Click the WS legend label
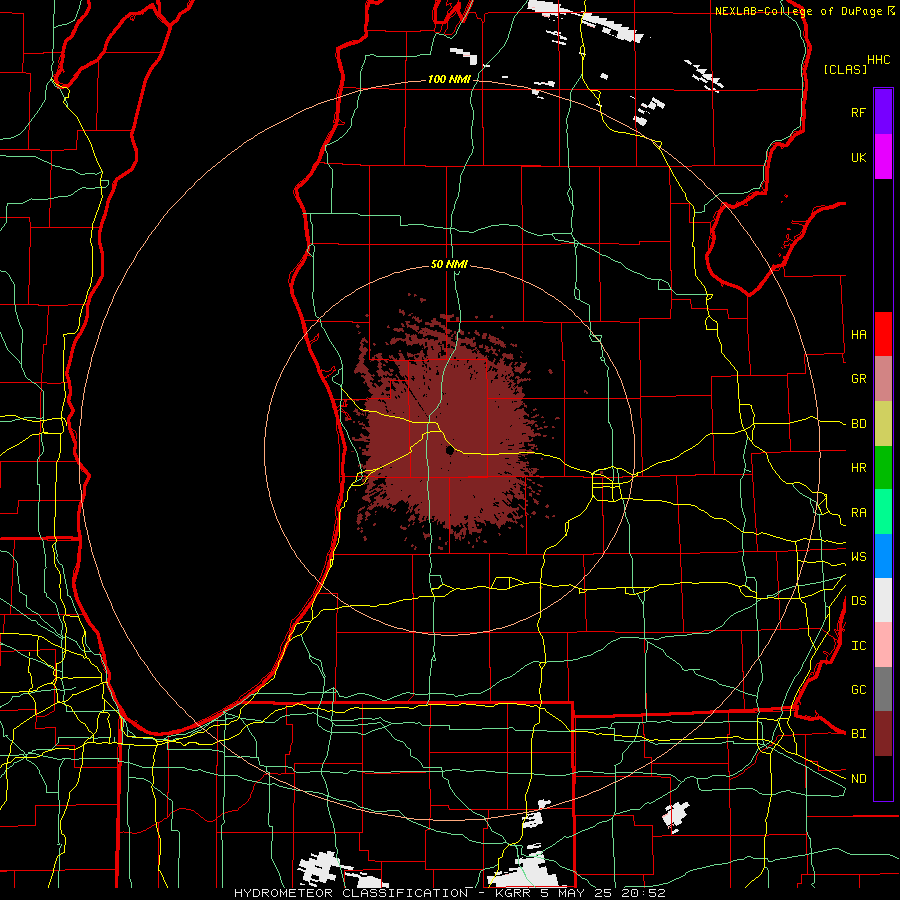Image resolution: width=900 pixels, height=900 pixels. 858,556
